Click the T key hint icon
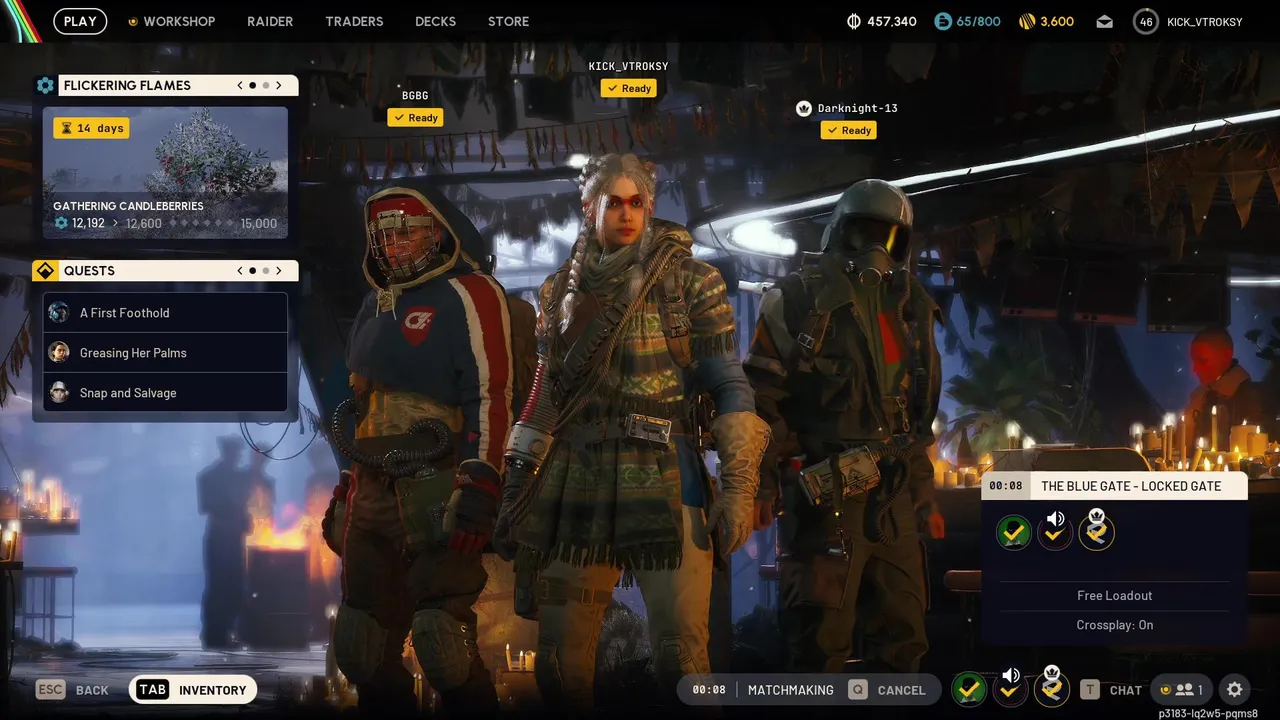The height and width of the screenshot is (720, 1280). pyautogui.click(x=1090, y=690)
